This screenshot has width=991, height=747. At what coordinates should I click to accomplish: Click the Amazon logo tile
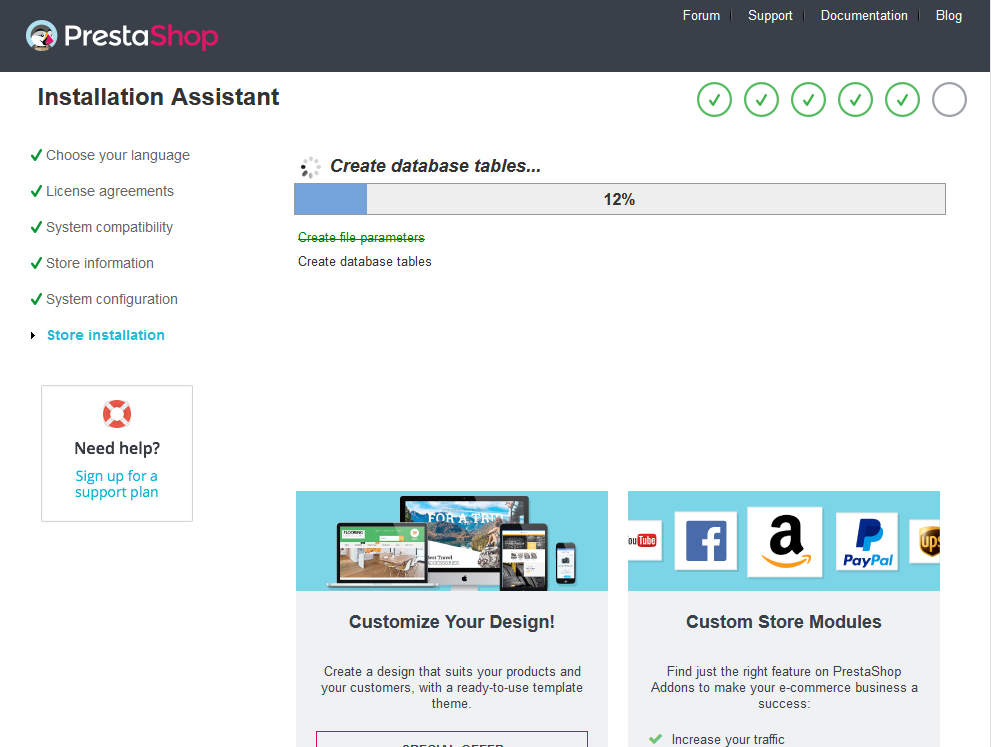(785, 542)
